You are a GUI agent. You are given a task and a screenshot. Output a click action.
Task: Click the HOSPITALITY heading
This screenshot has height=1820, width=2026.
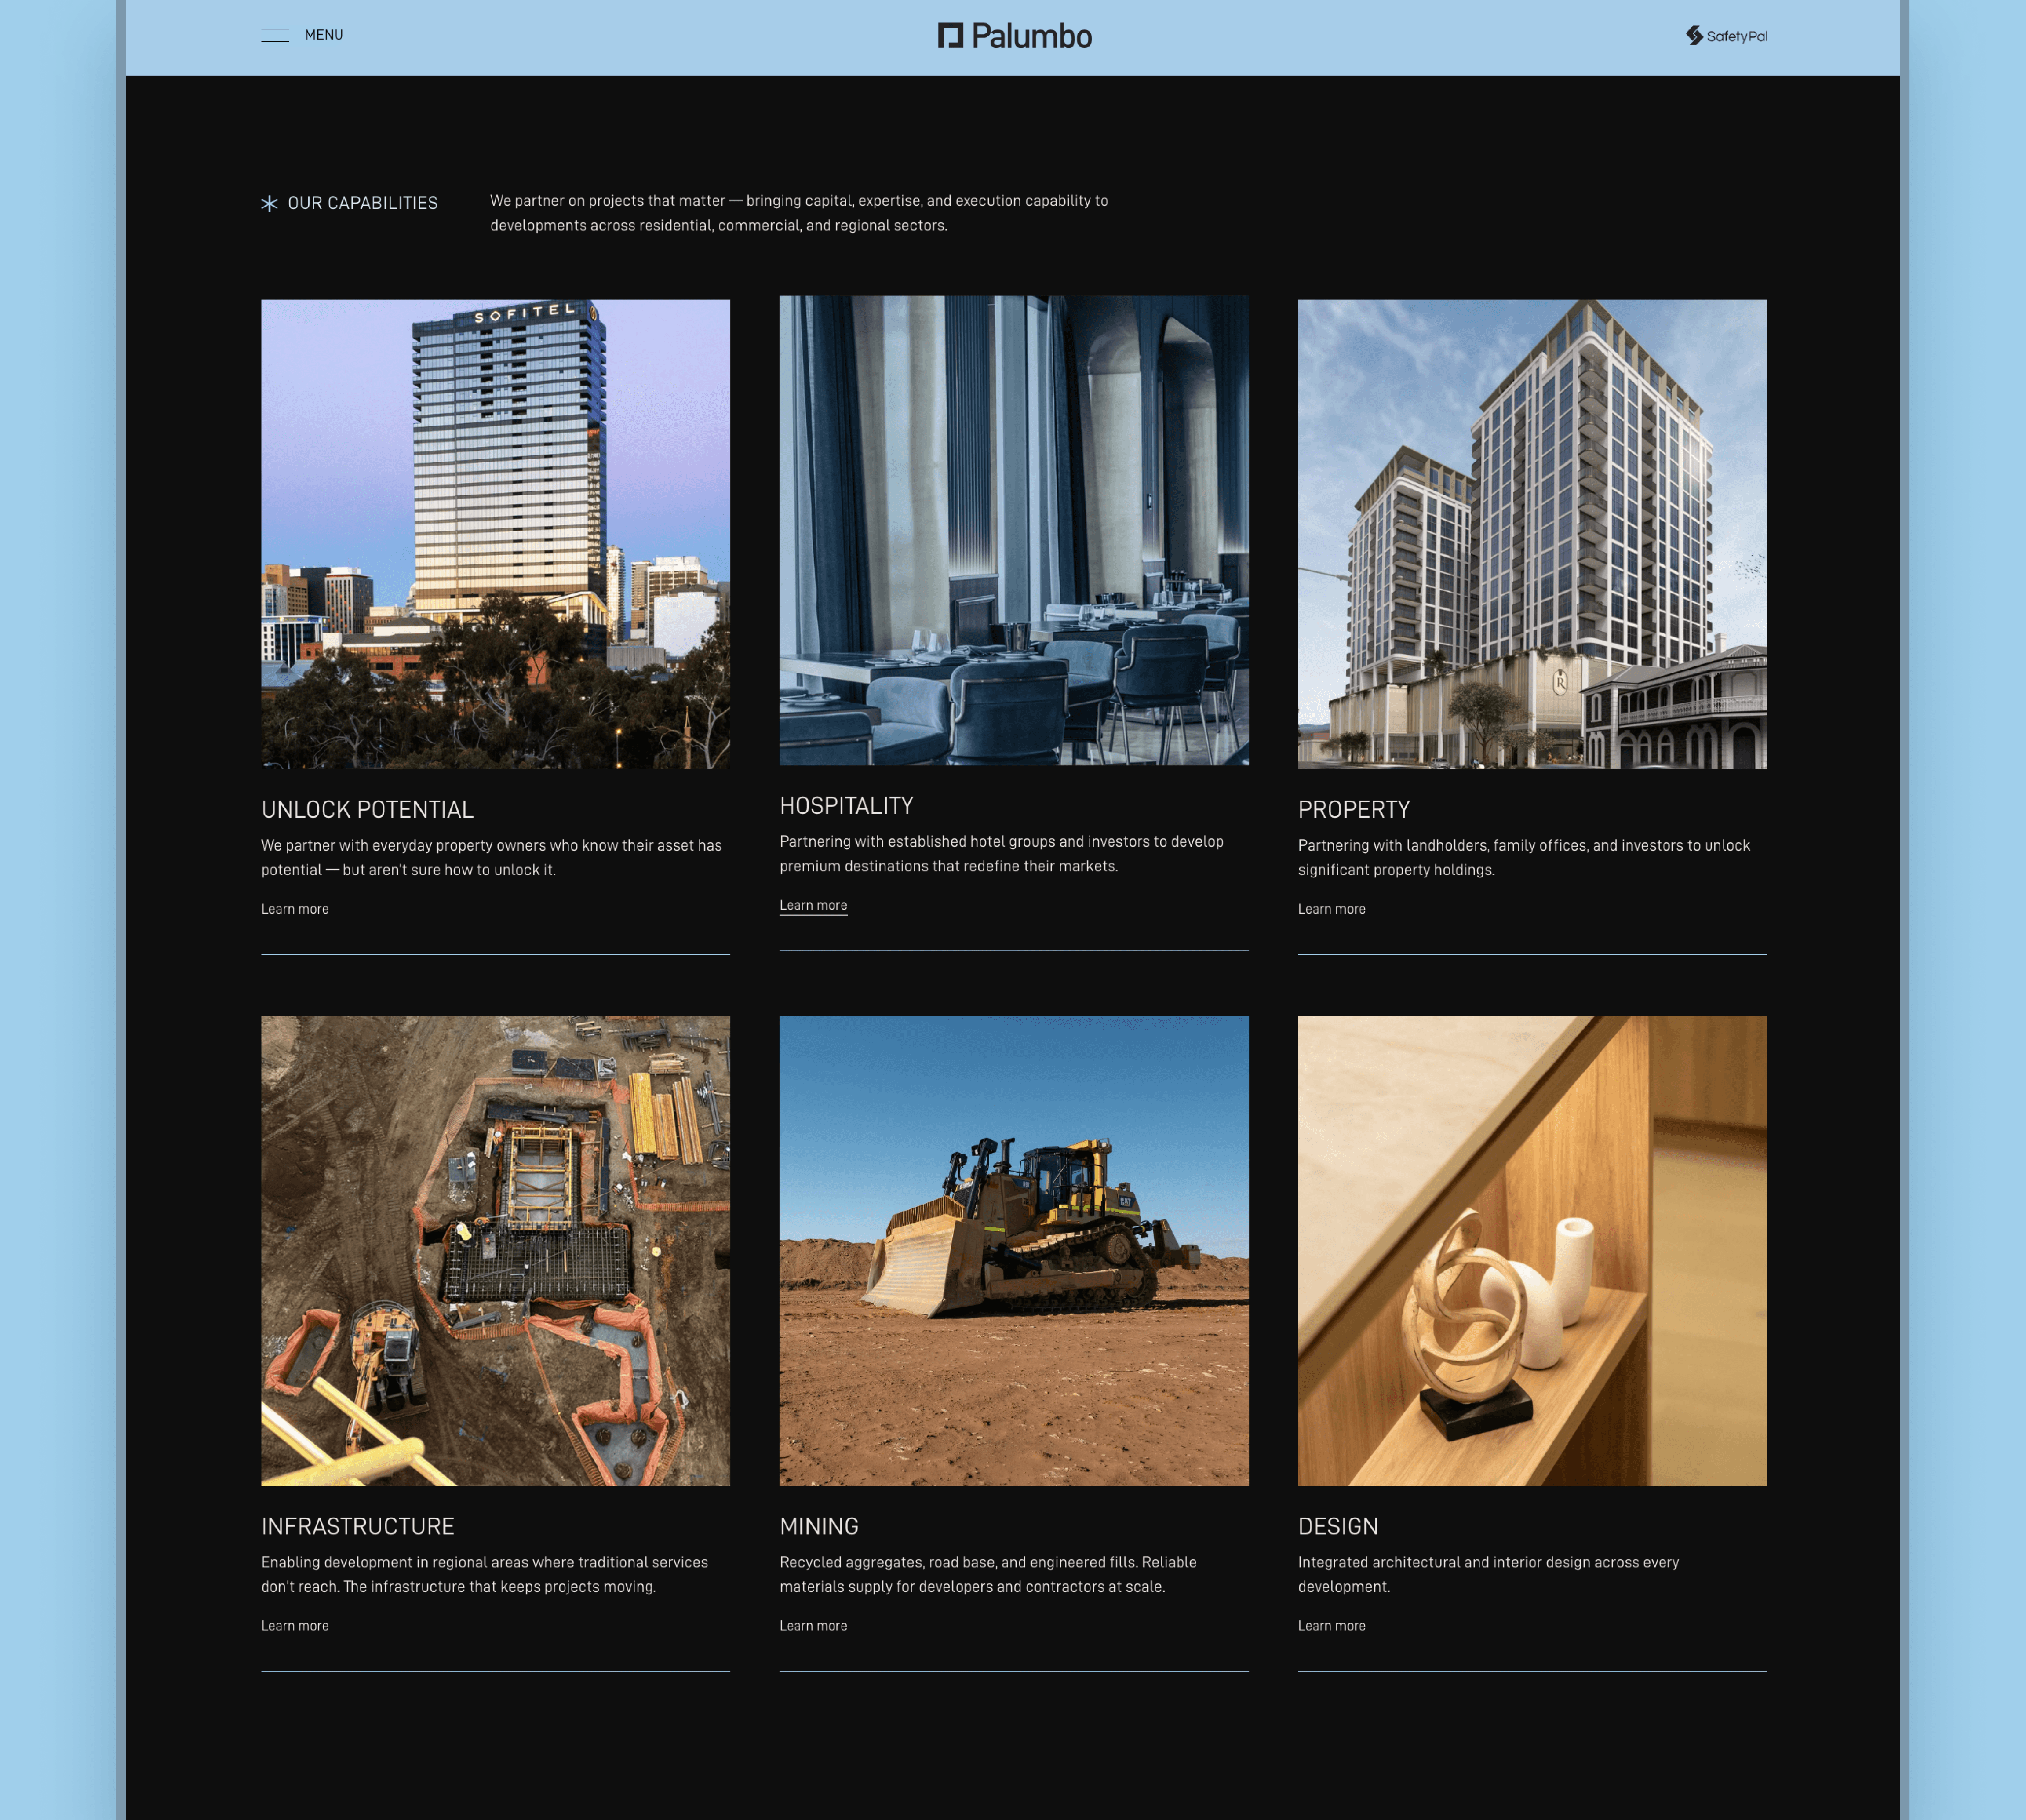pyautogui.click(x=846, y=806)
